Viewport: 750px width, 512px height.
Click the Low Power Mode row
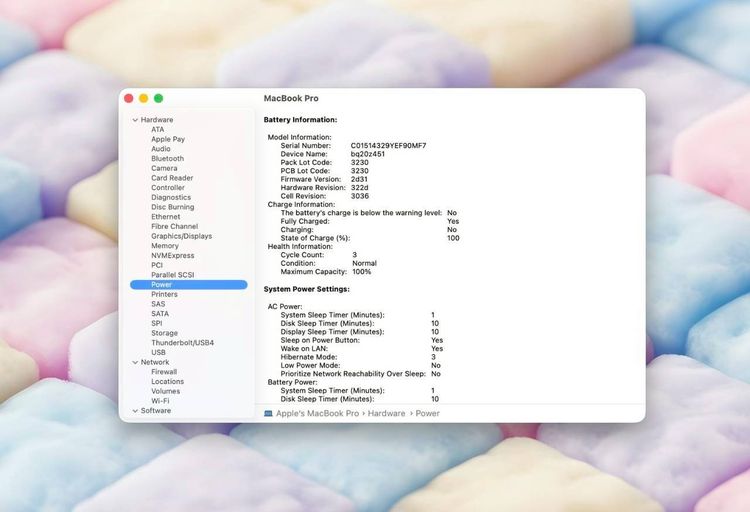361,366
